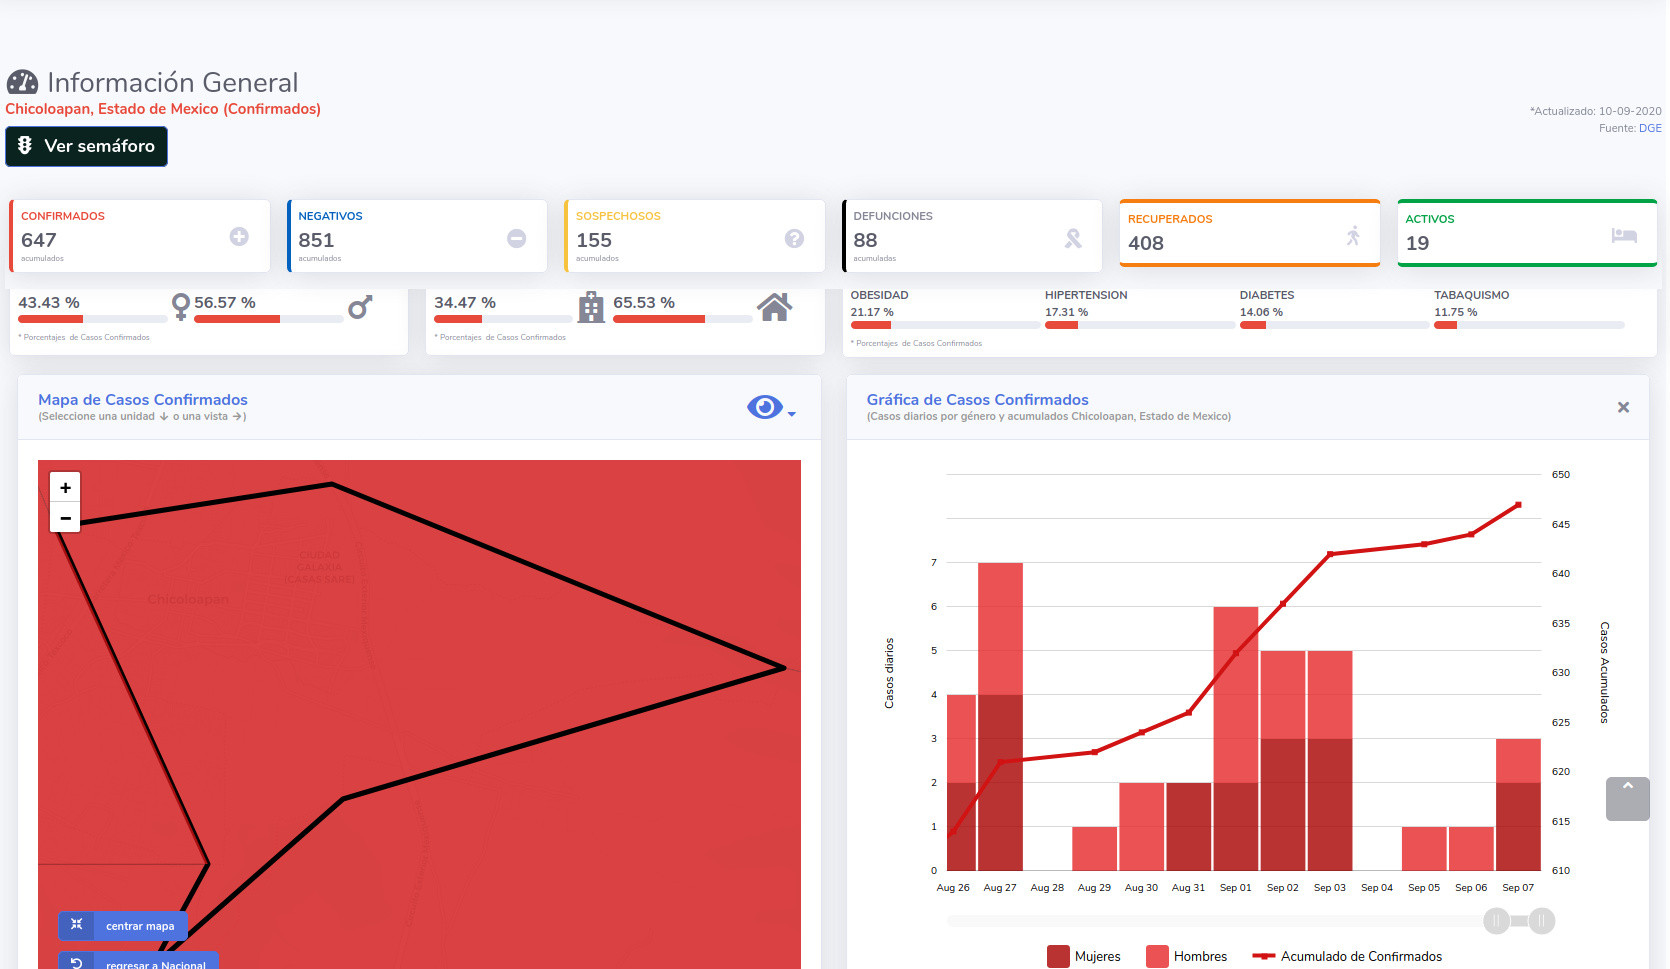
Task: Click the Obesidad 21.17 % label
Action: pyautogui.click(x=879, y=303)
